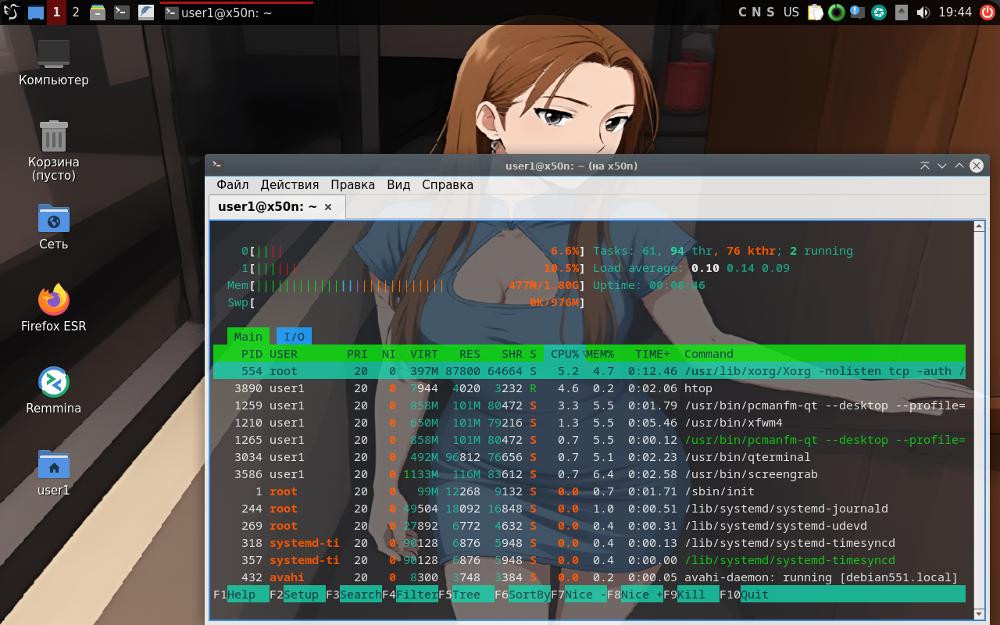Open the LXQt main menu bird icon
1000x625 pixels.
coord(11,12)
